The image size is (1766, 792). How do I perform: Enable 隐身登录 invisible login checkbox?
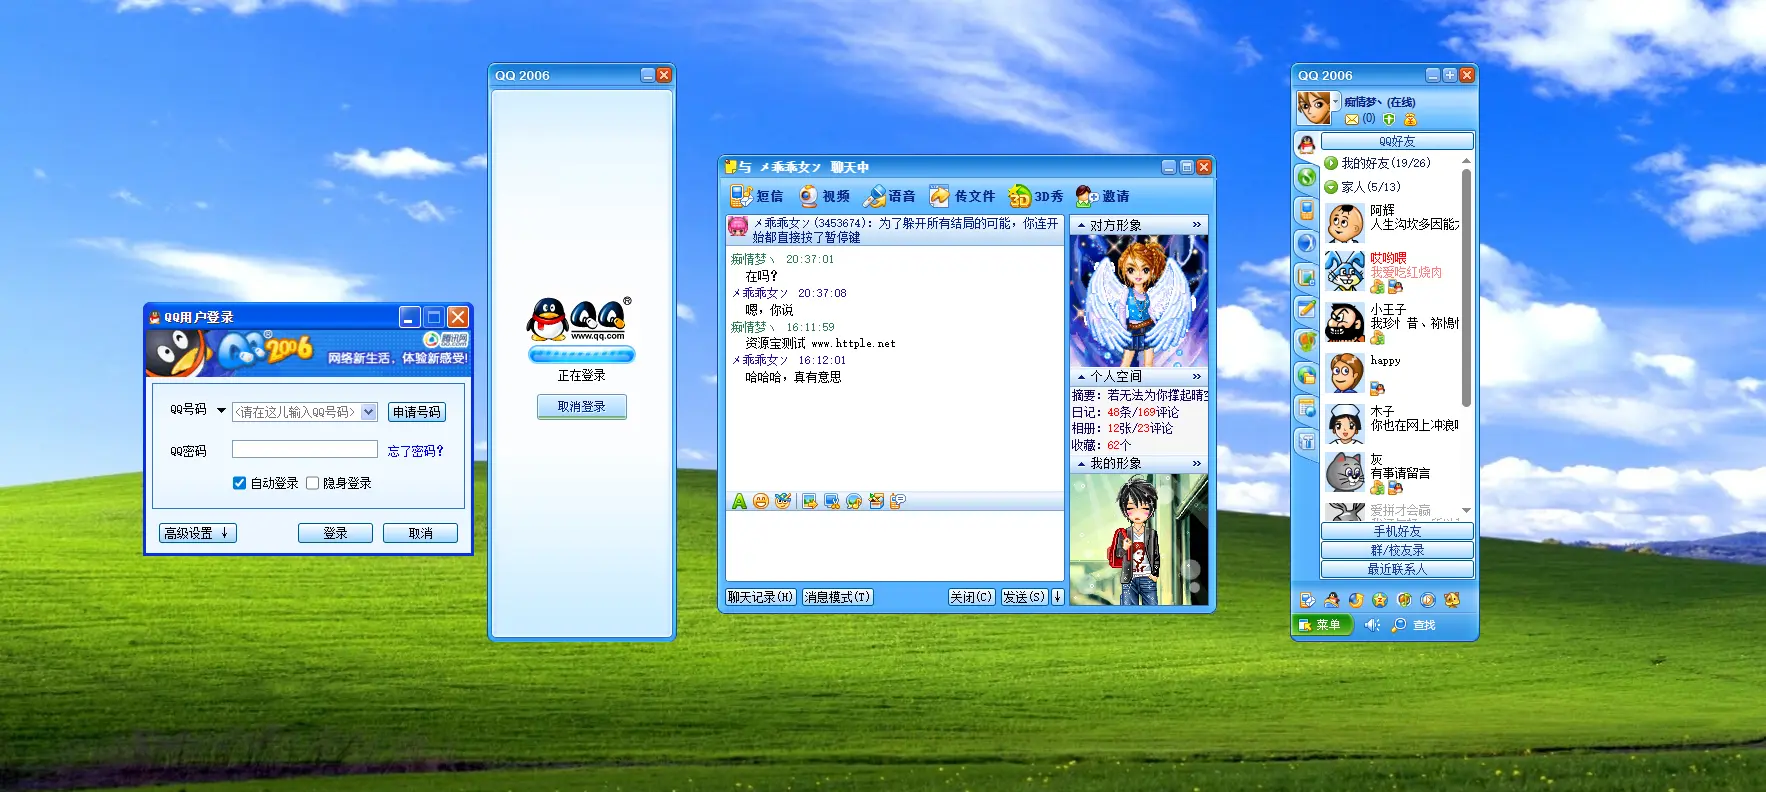click(312, 483)
